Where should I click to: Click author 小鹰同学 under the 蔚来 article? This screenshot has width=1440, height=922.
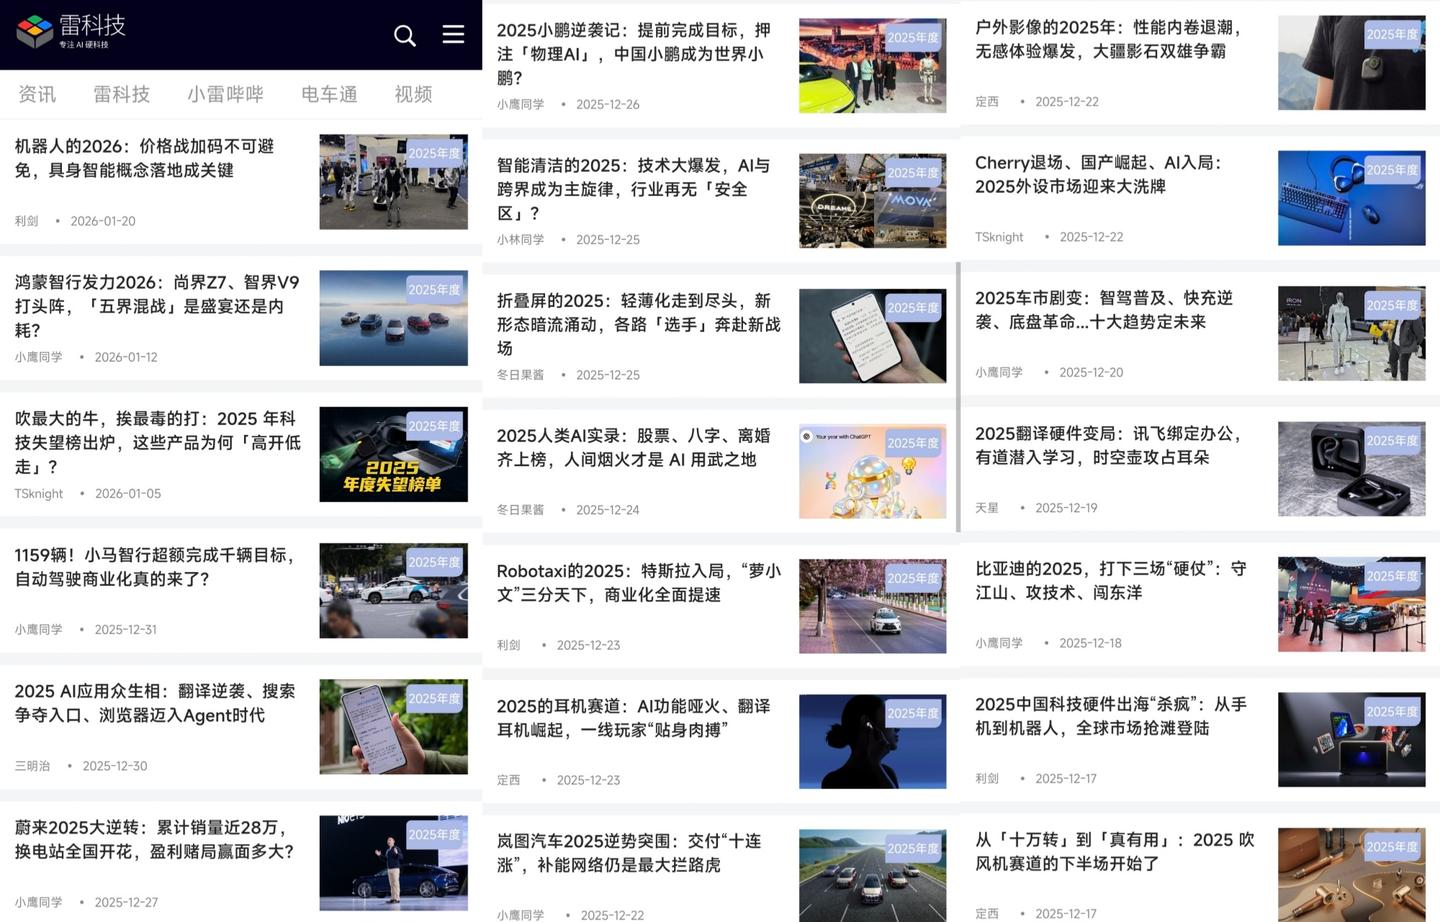38,902
